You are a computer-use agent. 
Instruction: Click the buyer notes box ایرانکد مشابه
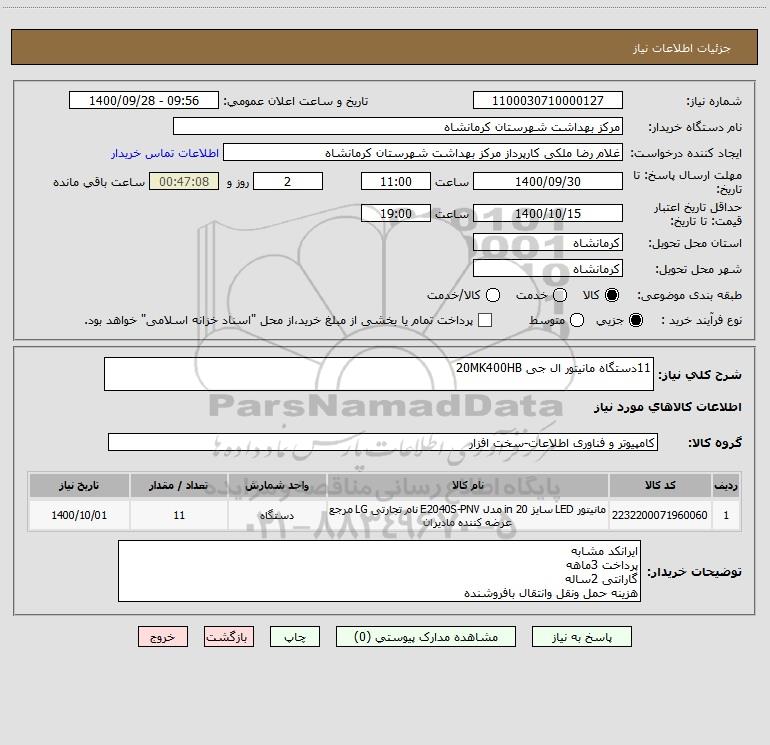coord(379,571)
